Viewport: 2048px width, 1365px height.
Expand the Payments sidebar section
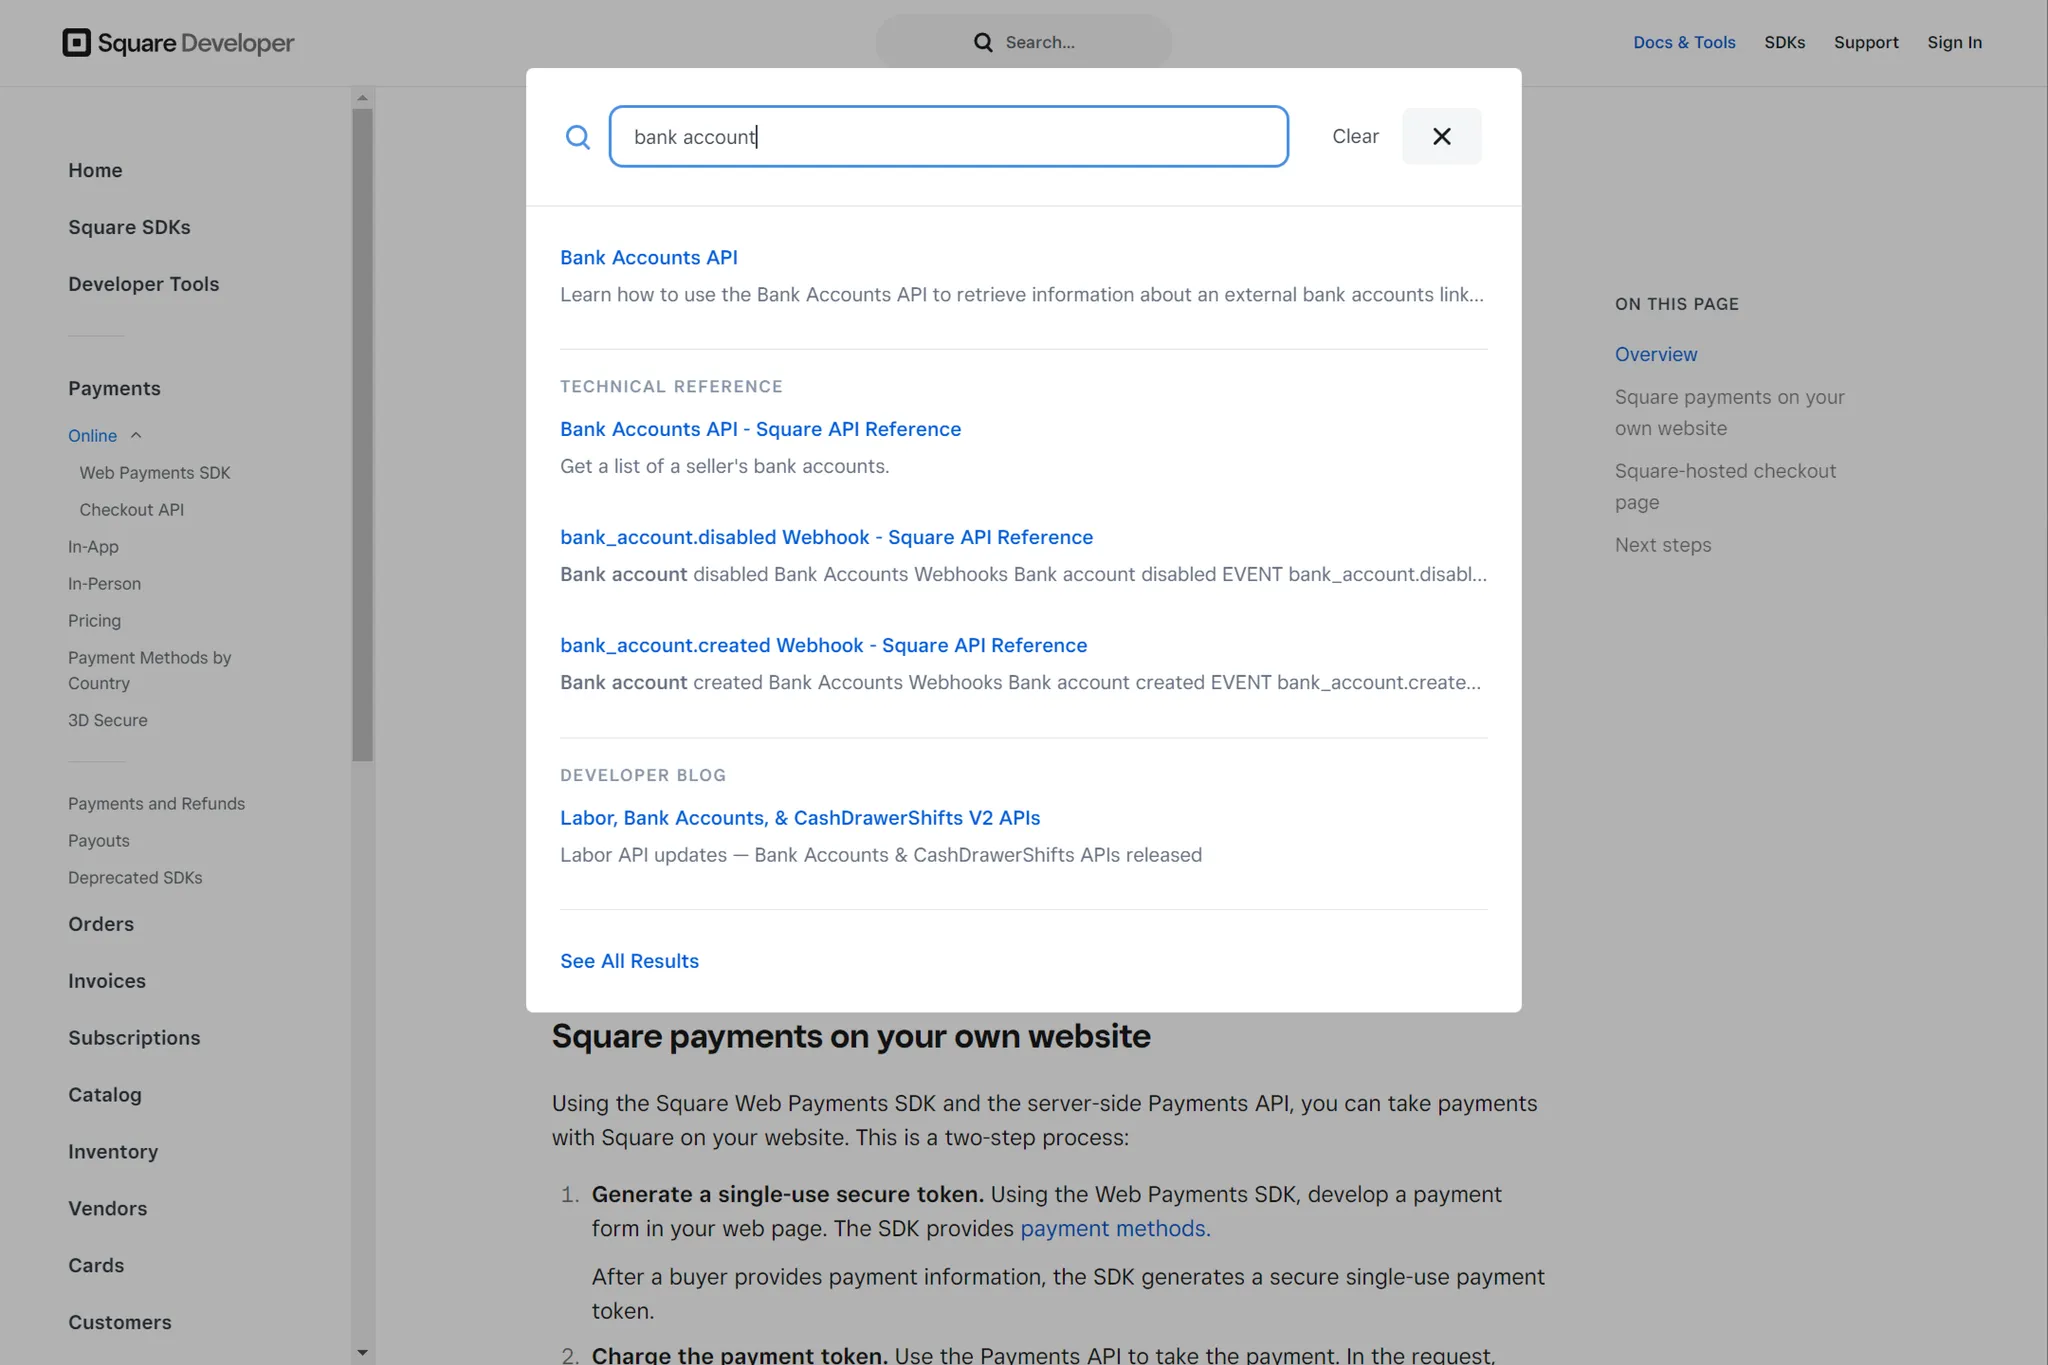click(x=114, y=388)
